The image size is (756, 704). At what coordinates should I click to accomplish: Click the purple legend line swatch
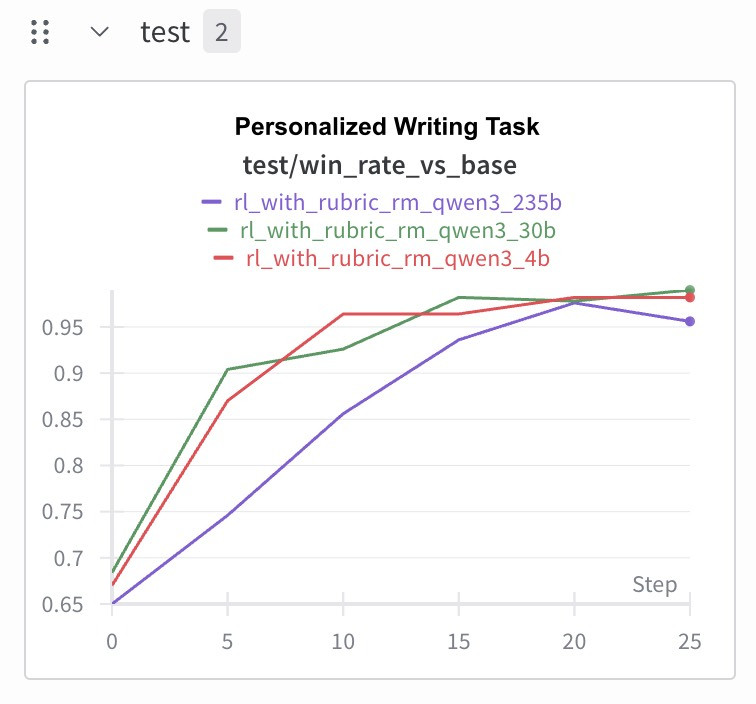(212, 202)
